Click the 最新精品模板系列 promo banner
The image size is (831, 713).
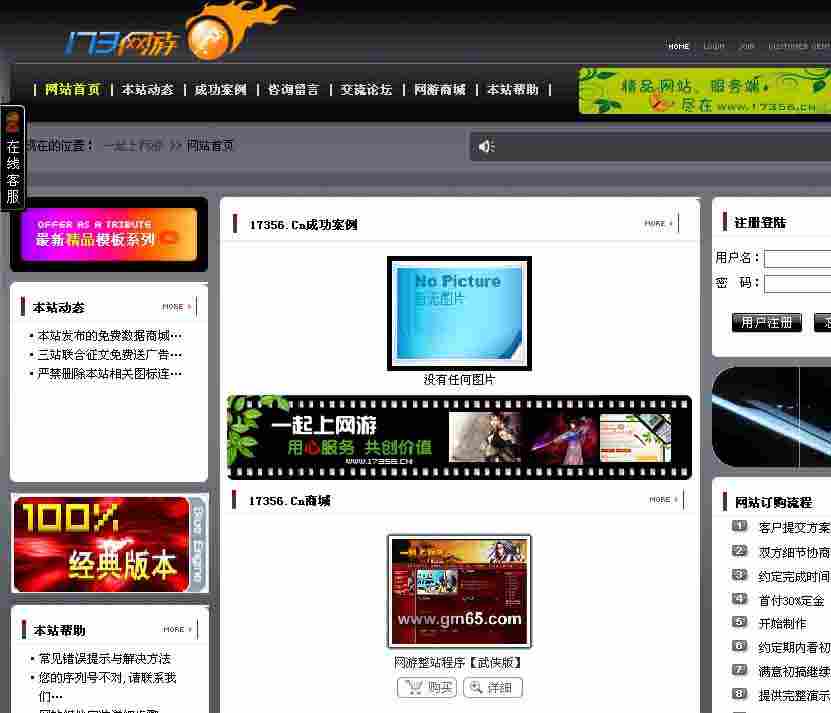pos(108,234)
